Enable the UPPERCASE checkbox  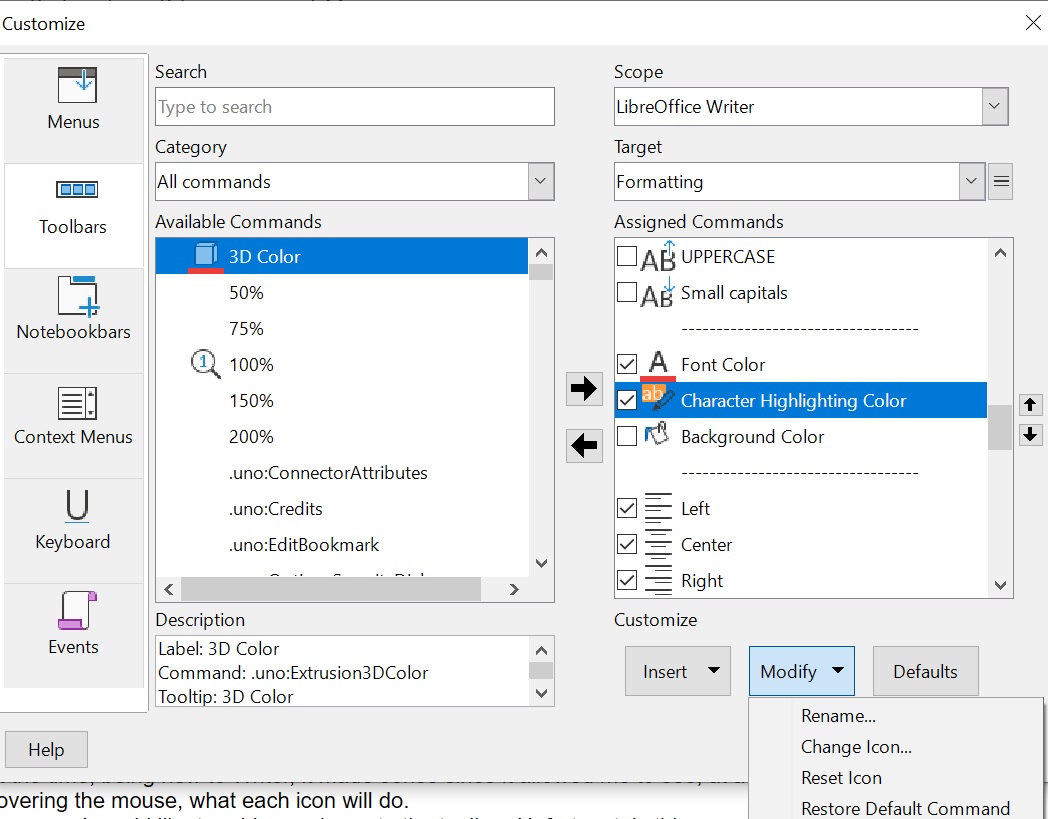pyautogui.click(x=626, y=255)
